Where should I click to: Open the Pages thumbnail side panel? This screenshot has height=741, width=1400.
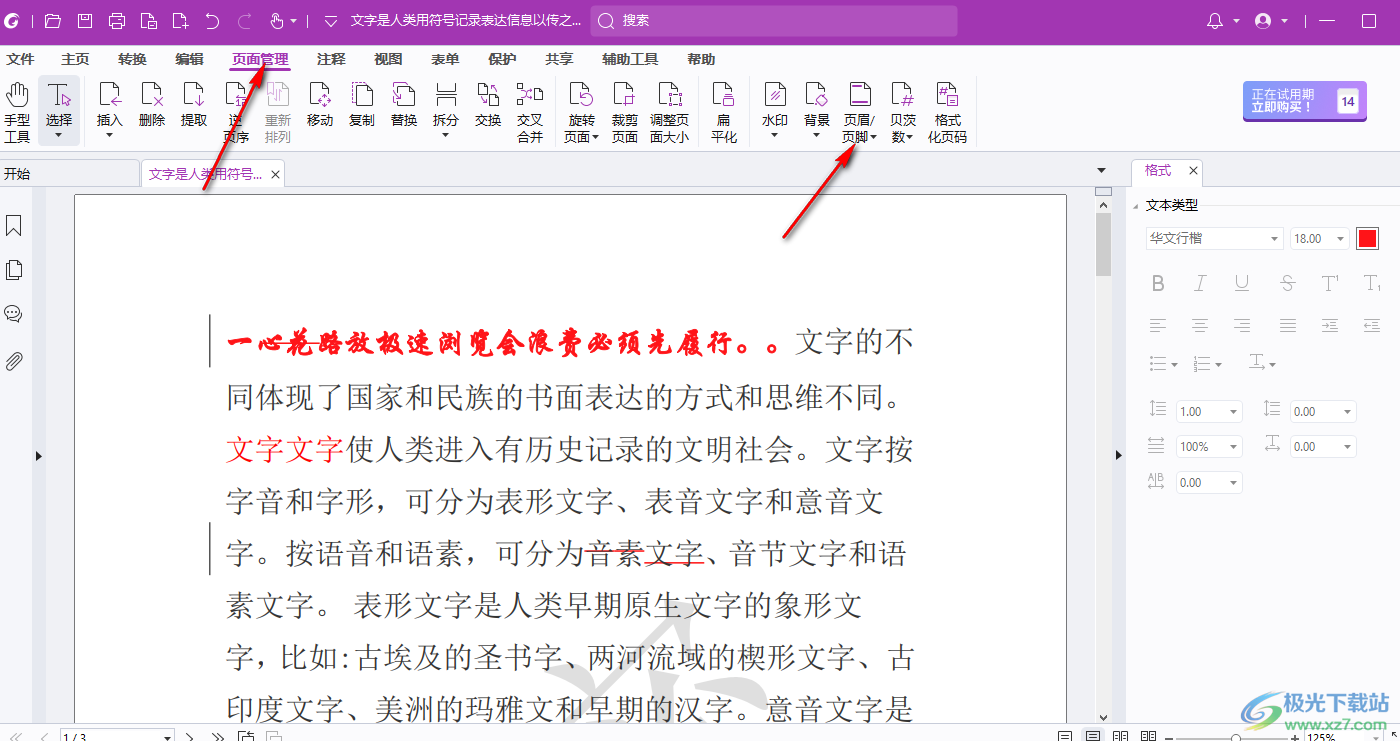14,270
